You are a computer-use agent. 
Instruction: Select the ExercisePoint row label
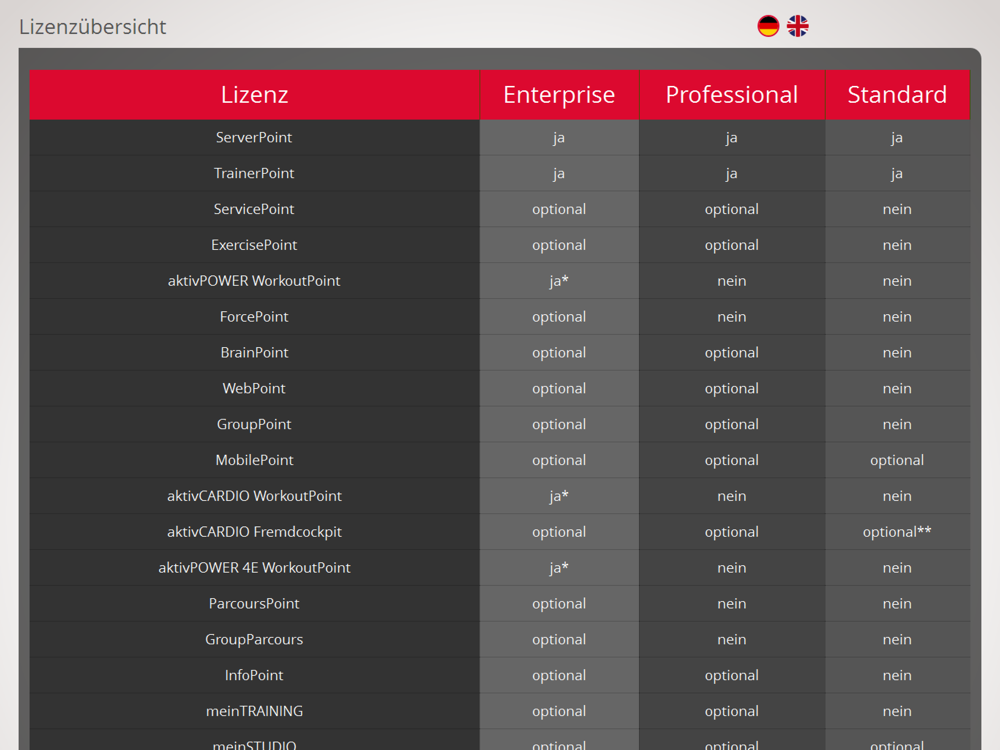coord(254,245)
